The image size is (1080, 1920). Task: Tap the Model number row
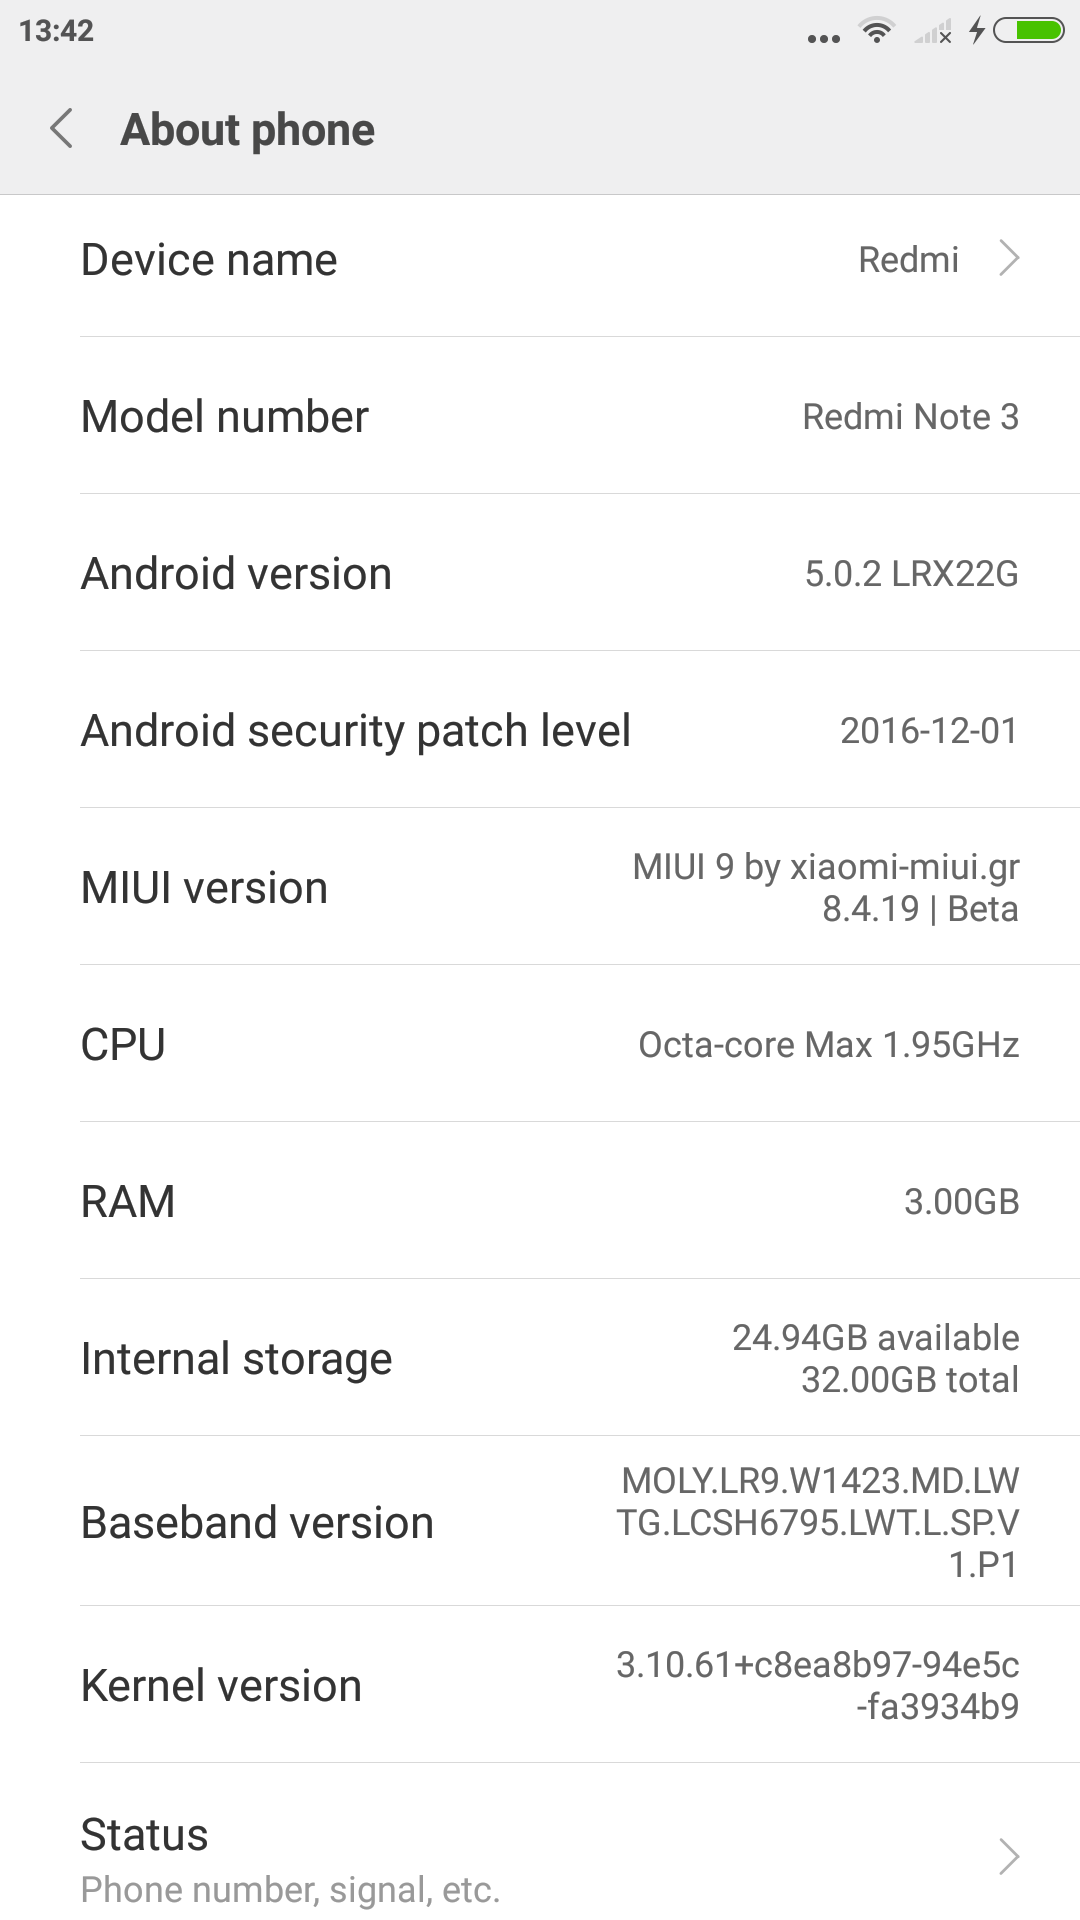click(x=540, y=416)
